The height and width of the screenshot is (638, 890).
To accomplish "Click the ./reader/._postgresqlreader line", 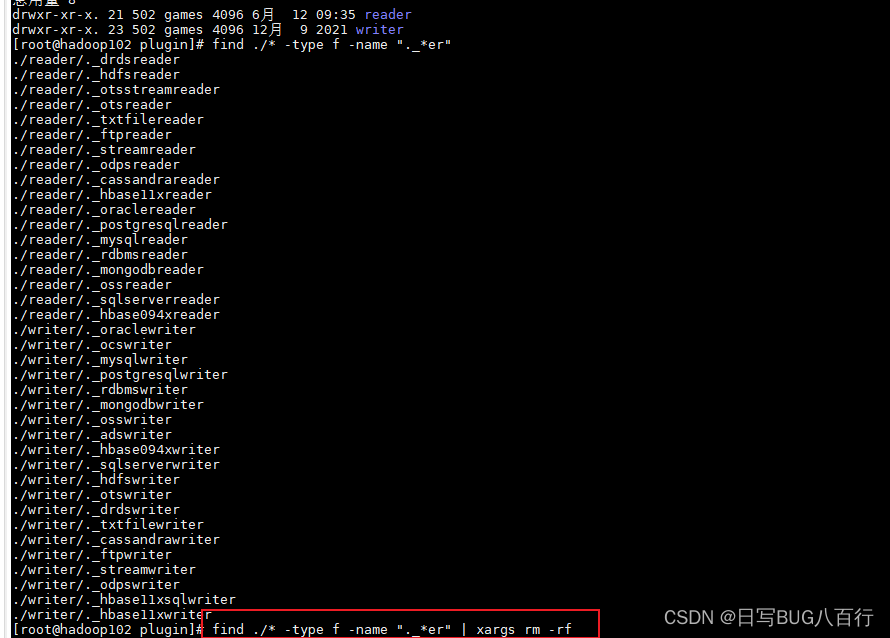I will click(x=120, y=225).
